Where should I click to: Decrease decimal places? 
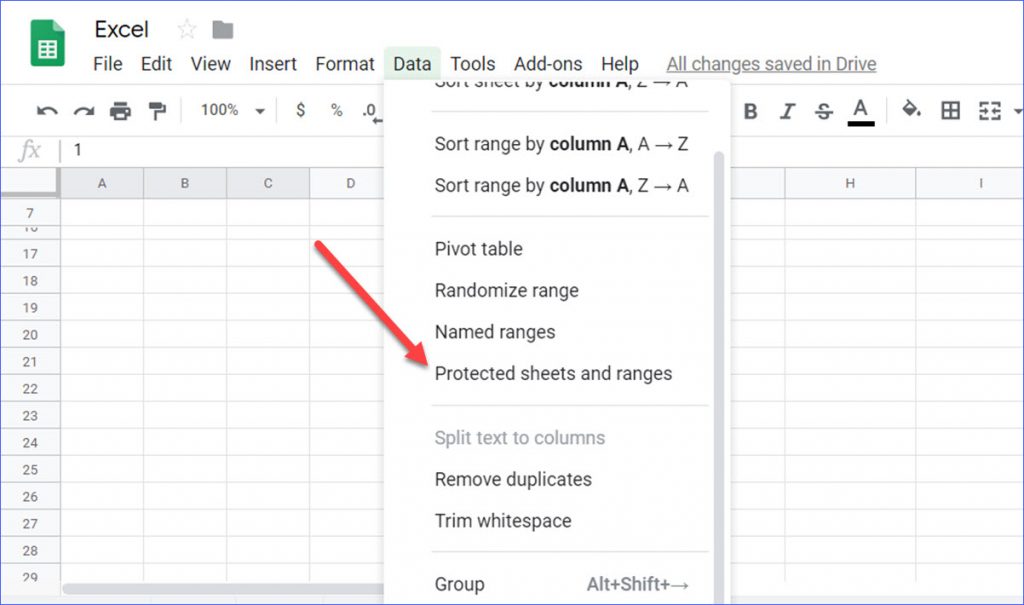click(x=372, y=110)
